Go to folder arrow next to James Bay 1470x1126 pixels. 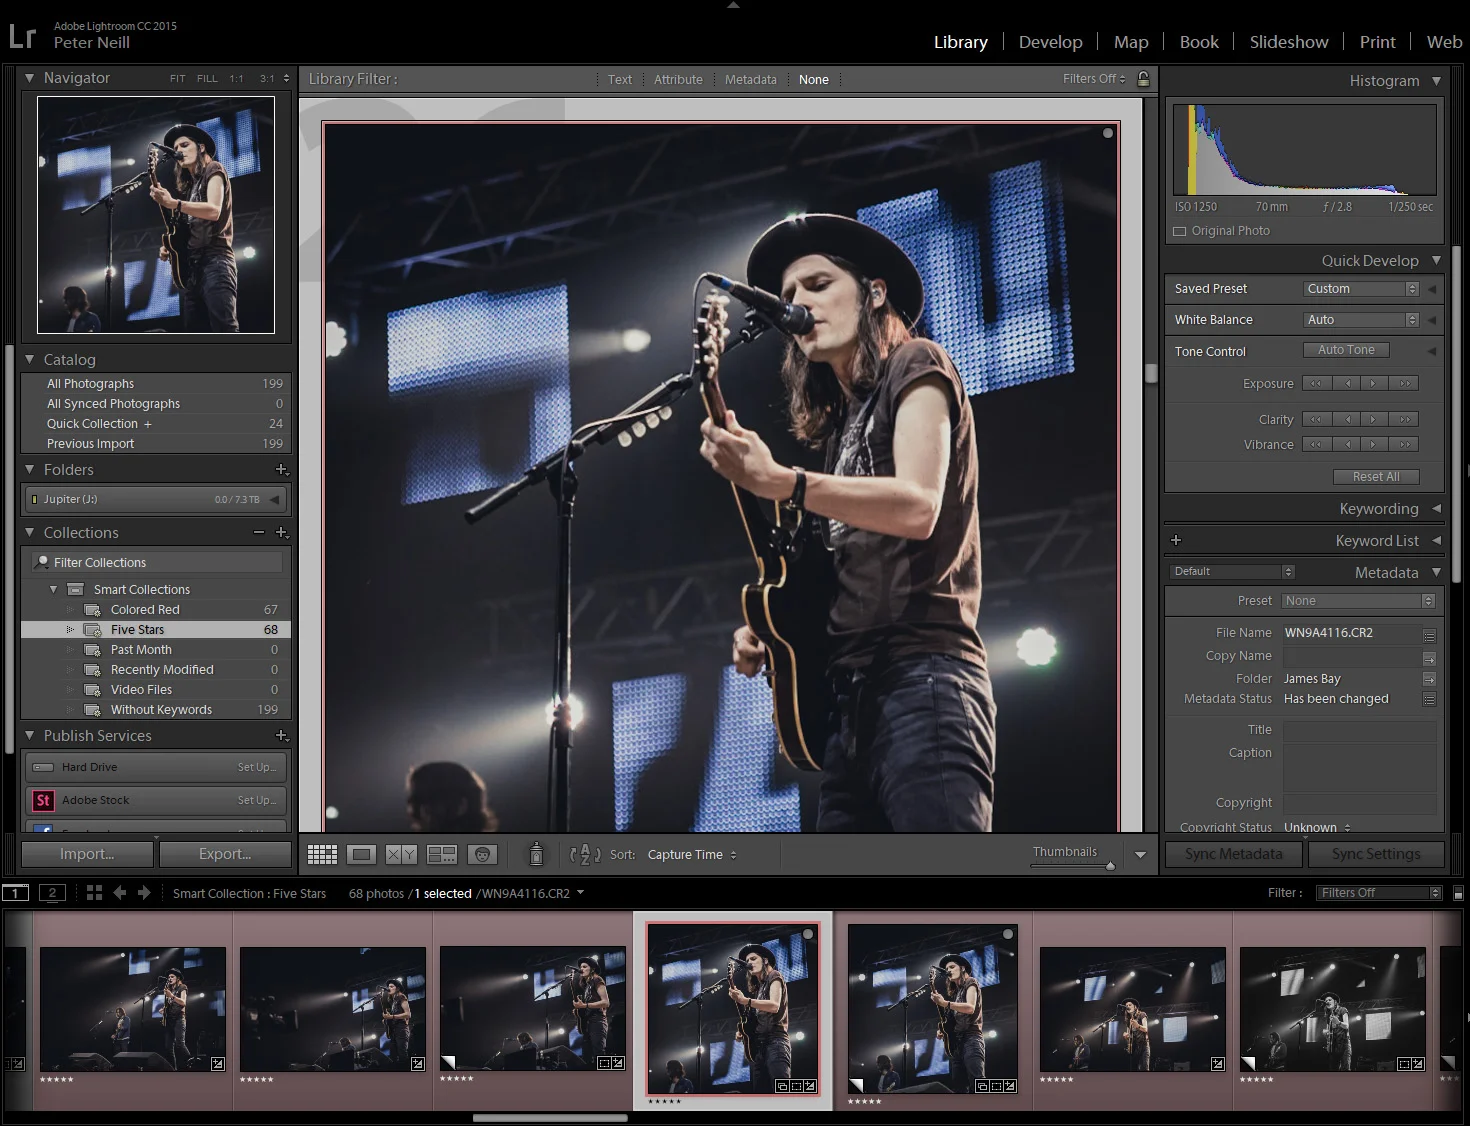pos(1429,679)
